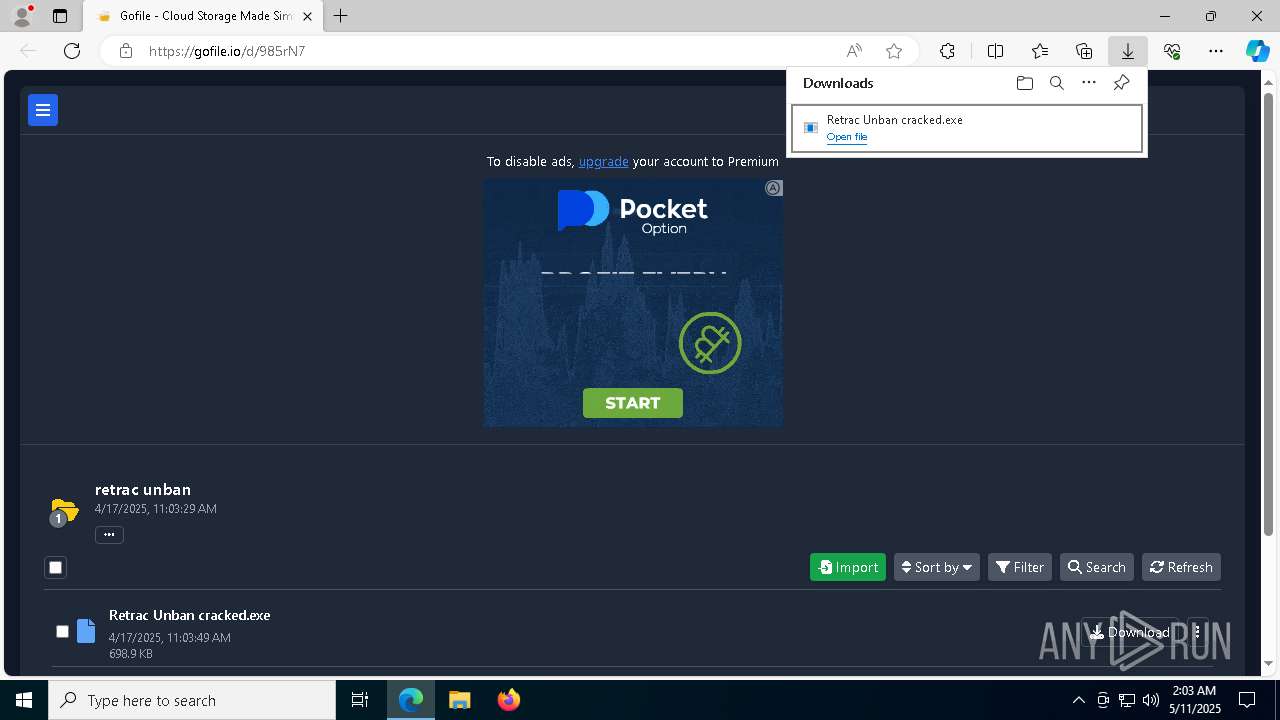
Task: Open downloads folder from Downloads panel
Action: click(1024, 83)
